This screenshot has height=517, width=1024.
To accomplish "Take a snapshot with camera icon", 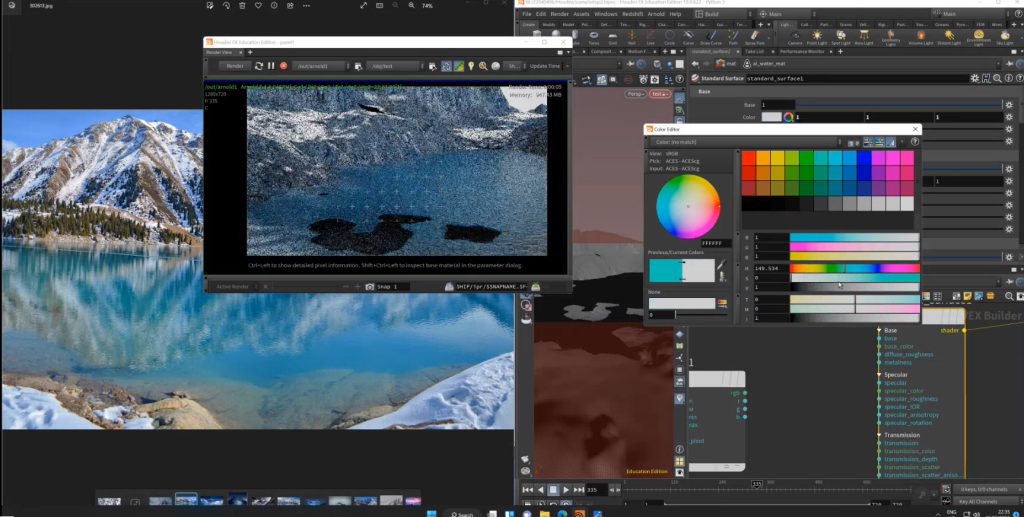I will pyautogui.click(x=370, y=287).
